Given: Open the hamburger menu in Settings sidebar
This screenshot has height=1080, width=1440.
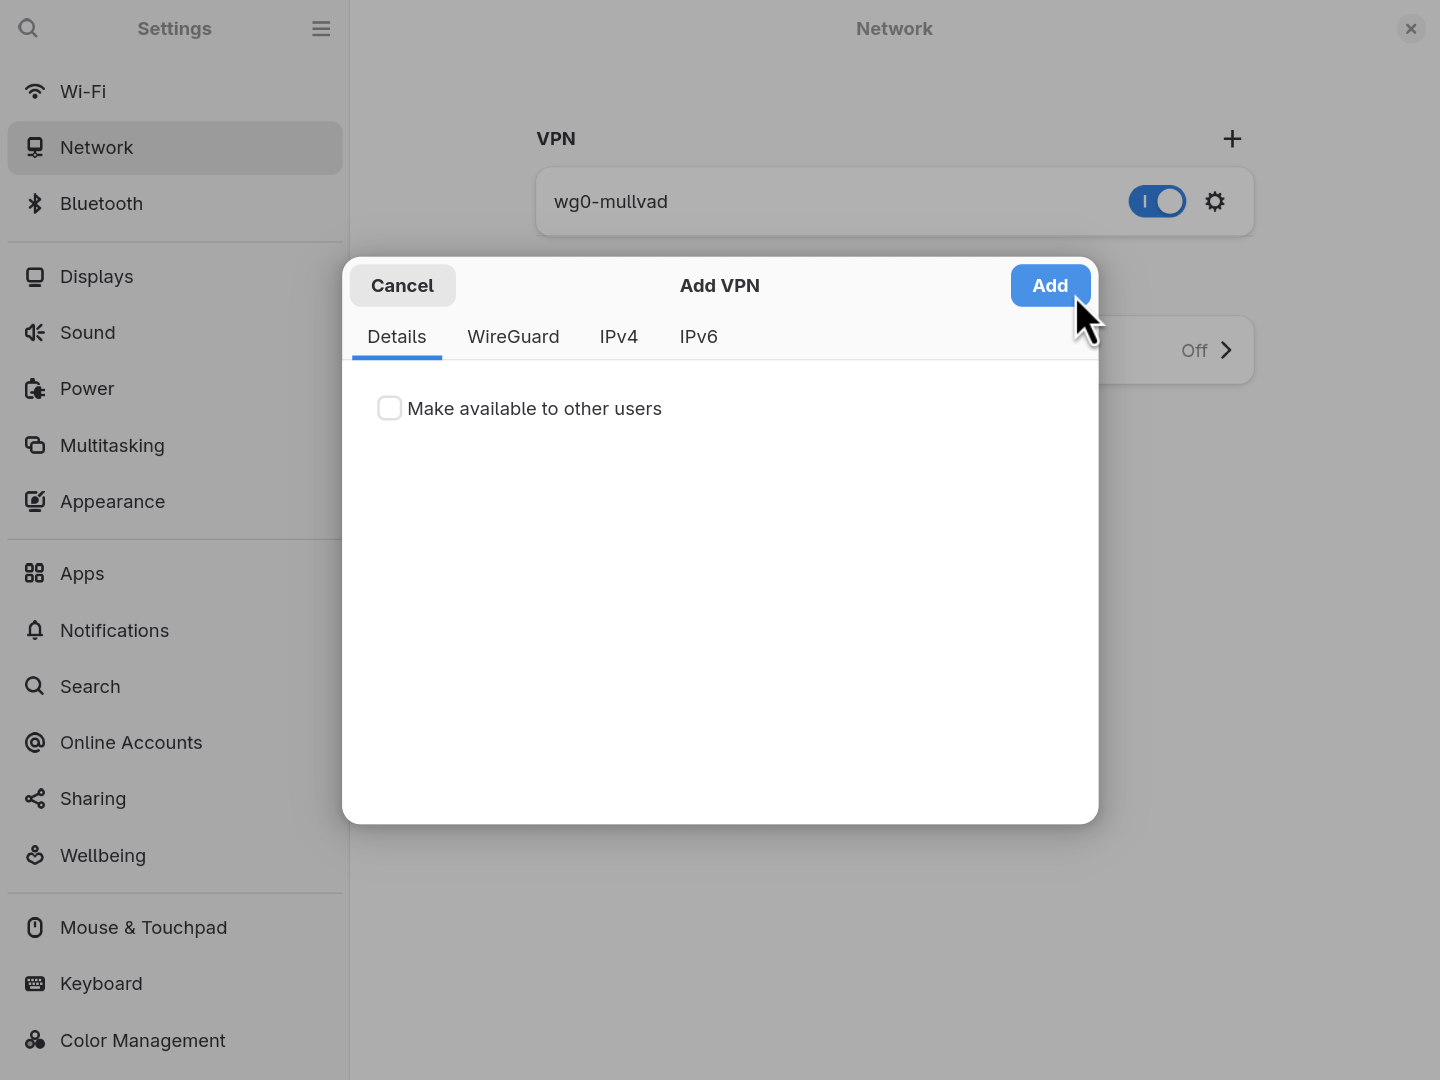Looking at the screenshot, I should [x=321, y=28].
